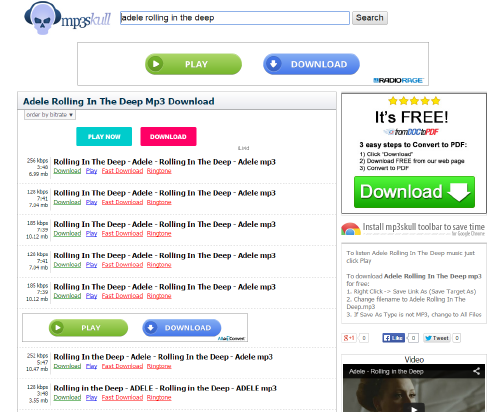Click the green Download PDF ad button
The height and width of the screenshot is (412, 501).
pos(414,192)
